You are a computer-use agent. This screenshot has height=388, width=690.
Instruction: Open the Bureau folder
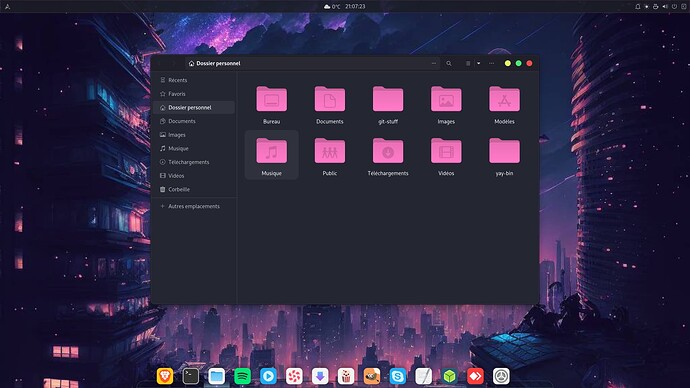(272, 105)
